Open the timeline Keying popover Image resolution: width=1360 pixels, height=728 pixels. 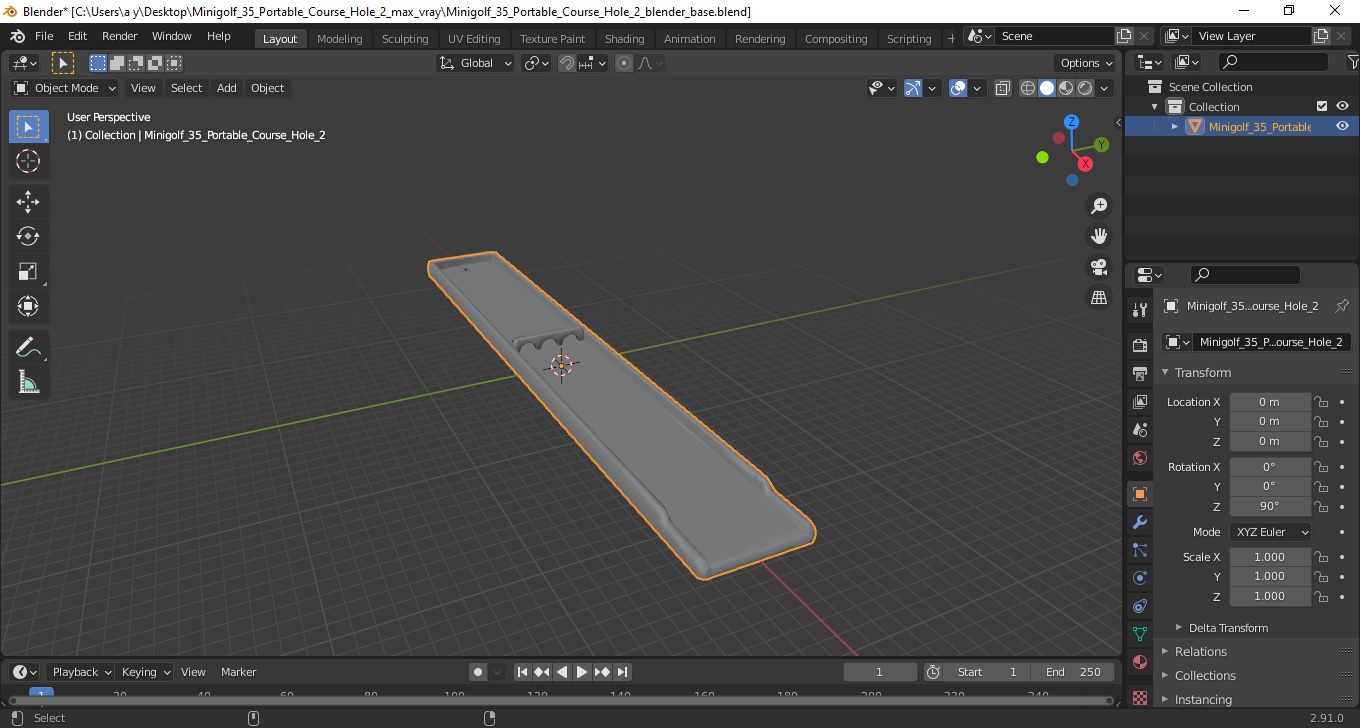tap(145, 672)
